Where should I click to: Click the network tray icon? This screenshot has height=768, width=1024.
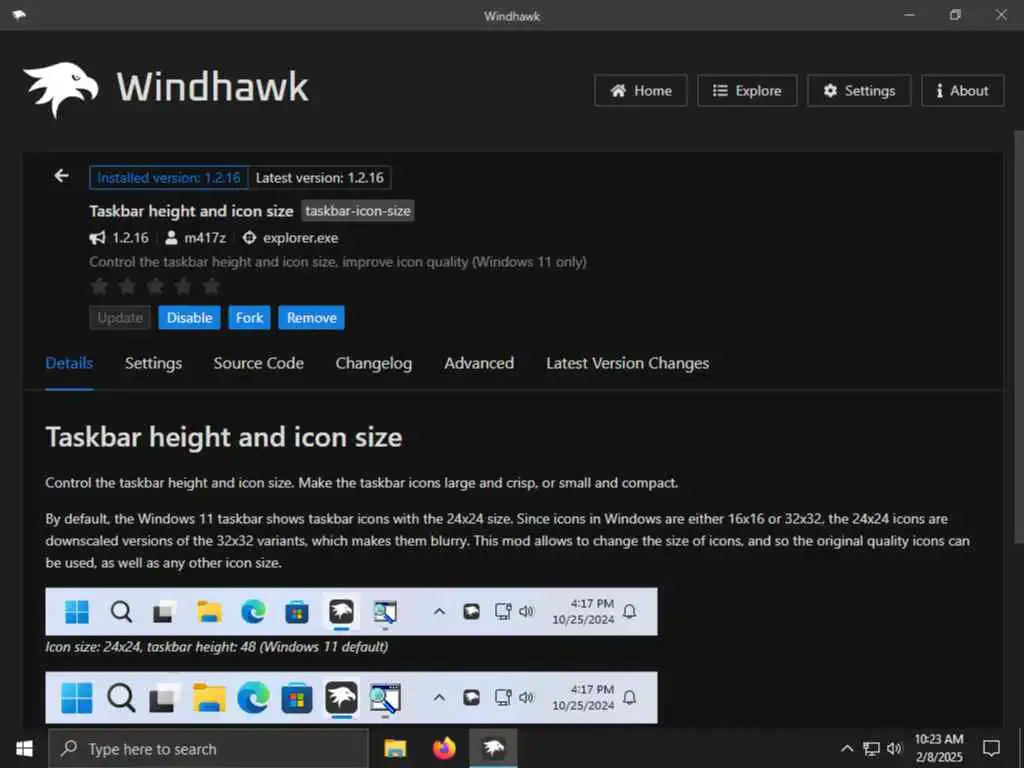pos(872,749)
